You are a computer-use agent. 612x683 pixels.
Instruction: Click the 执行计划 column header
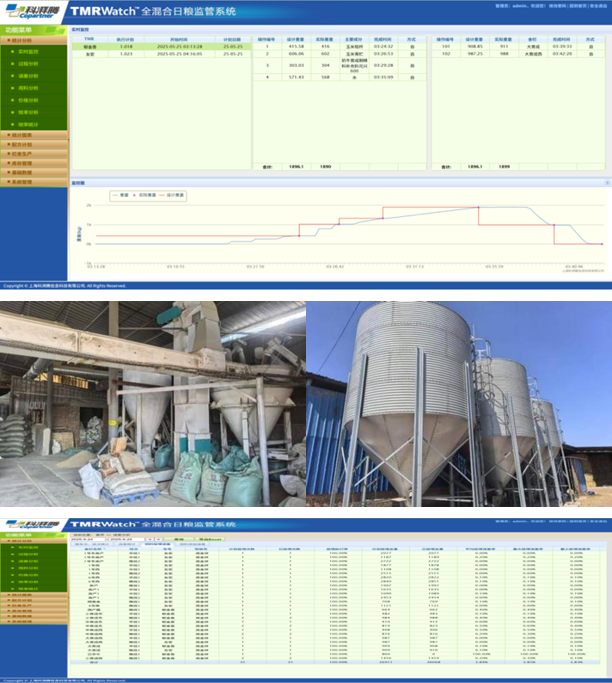125,40
